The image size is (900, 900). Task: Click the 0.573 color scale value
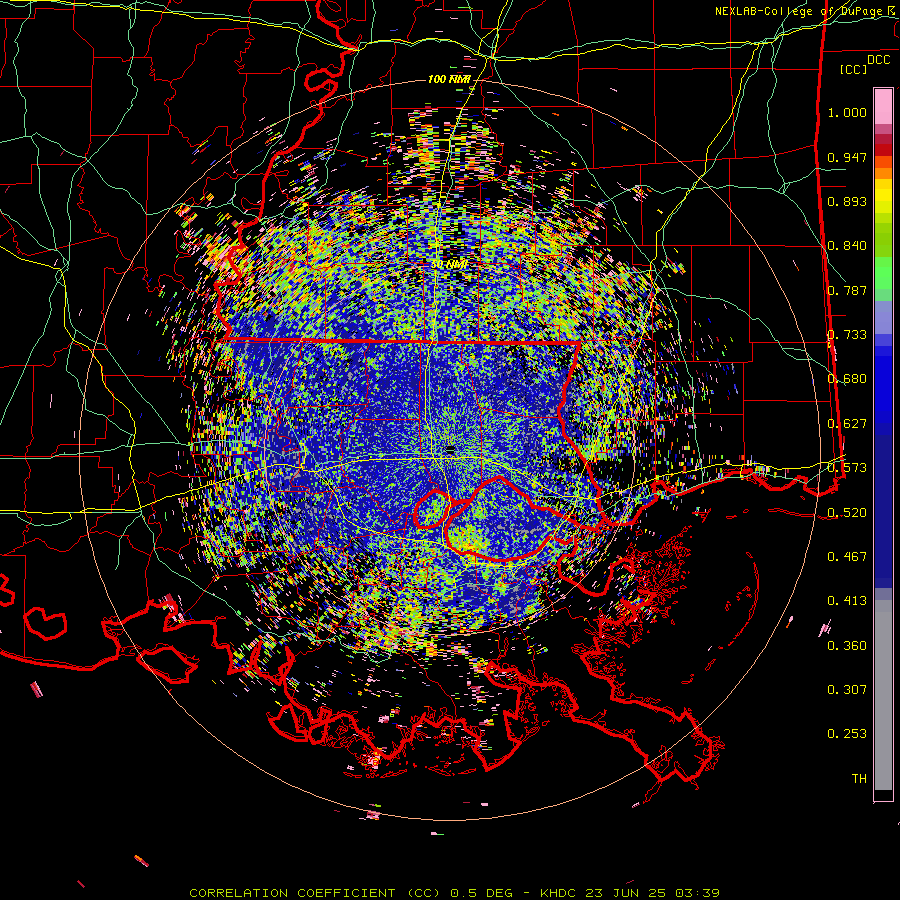pos(847,468)
